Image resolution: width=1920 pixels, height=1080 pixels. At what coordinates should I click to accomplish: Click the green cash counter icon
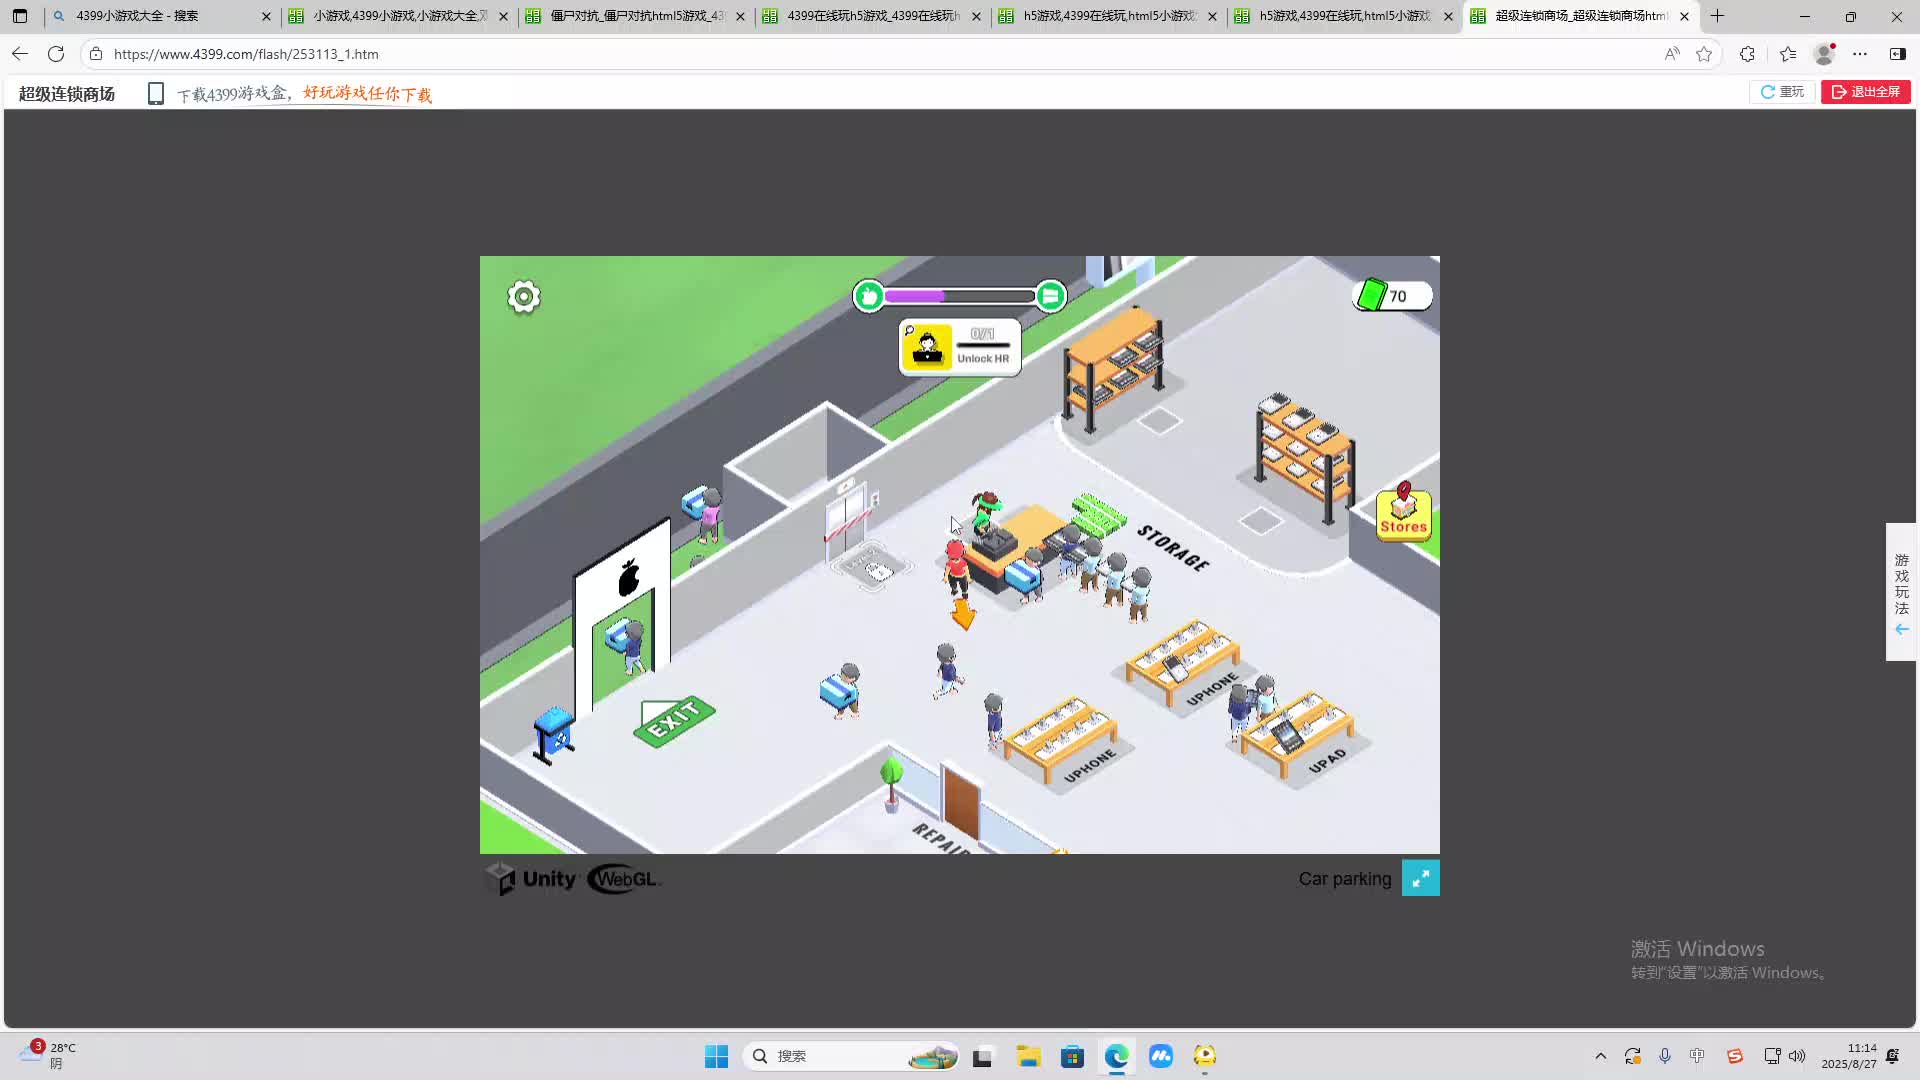tap(1372, 295)
